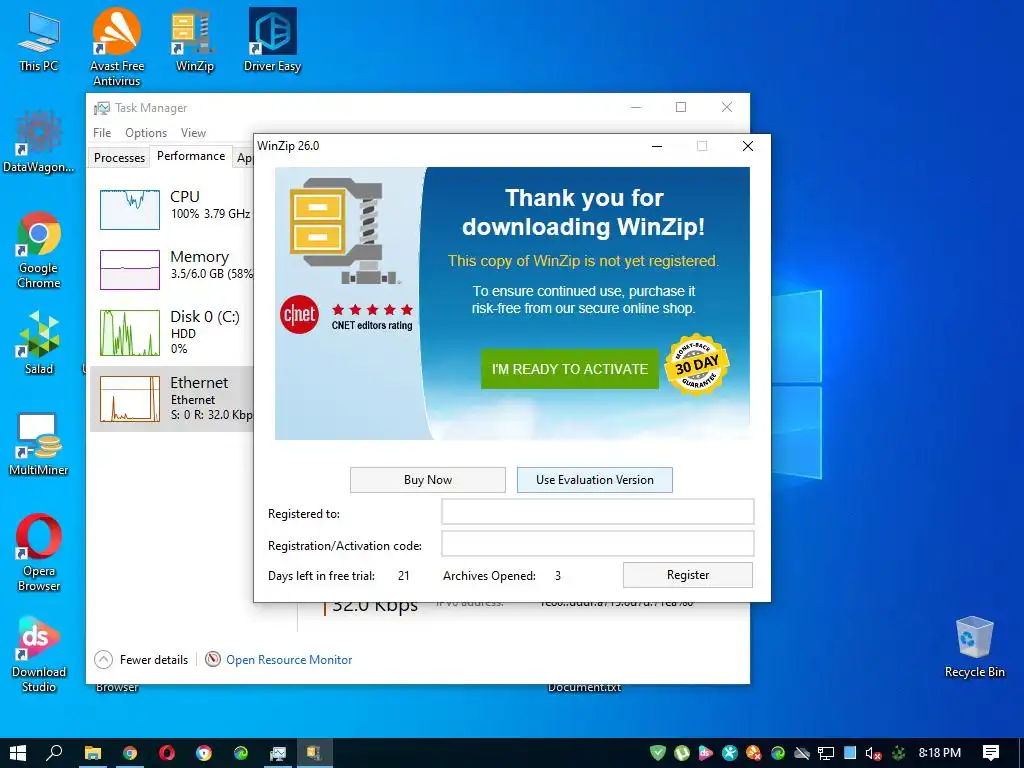Screen dimensions: 1024x768
Task: Click the Salad tray icon
Action: pyautogui.click(x=899, y=753)
